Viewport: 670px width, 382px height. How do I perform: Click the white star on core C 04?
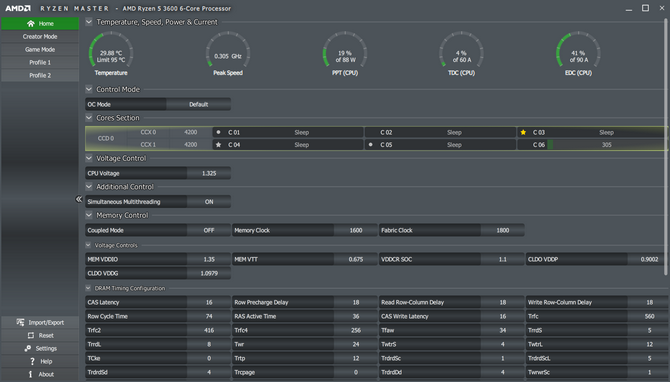218,145
